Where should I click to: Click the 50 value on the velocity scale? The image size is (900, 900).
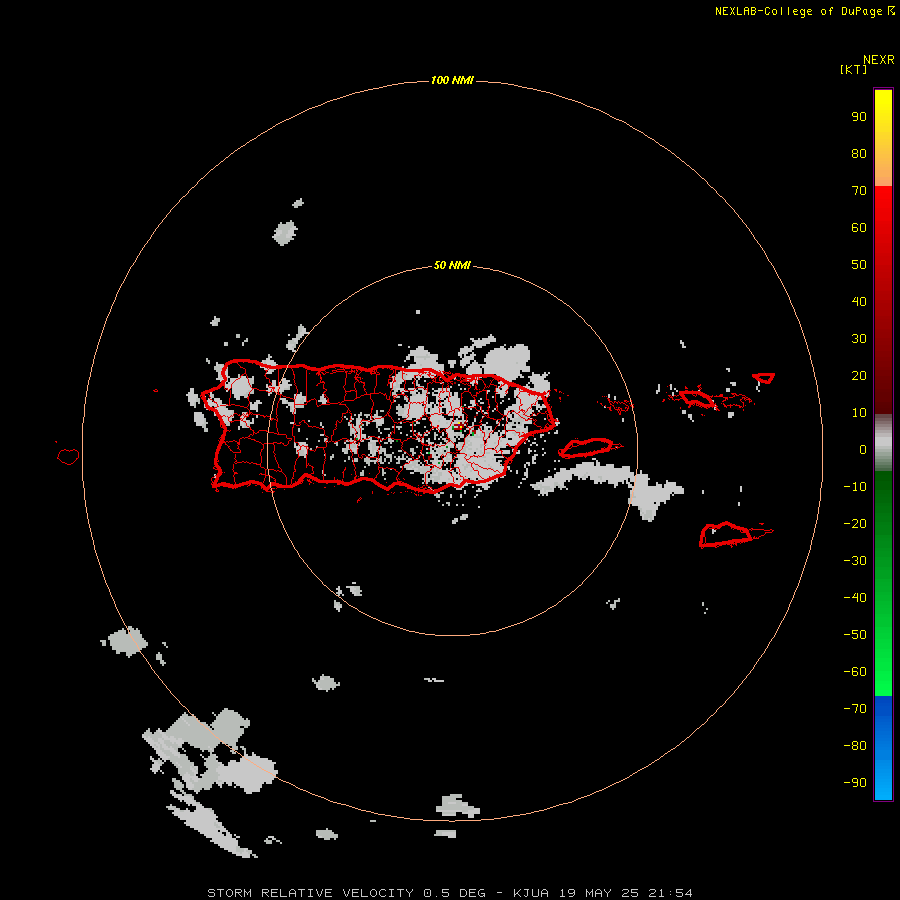(x=859, y=265)
